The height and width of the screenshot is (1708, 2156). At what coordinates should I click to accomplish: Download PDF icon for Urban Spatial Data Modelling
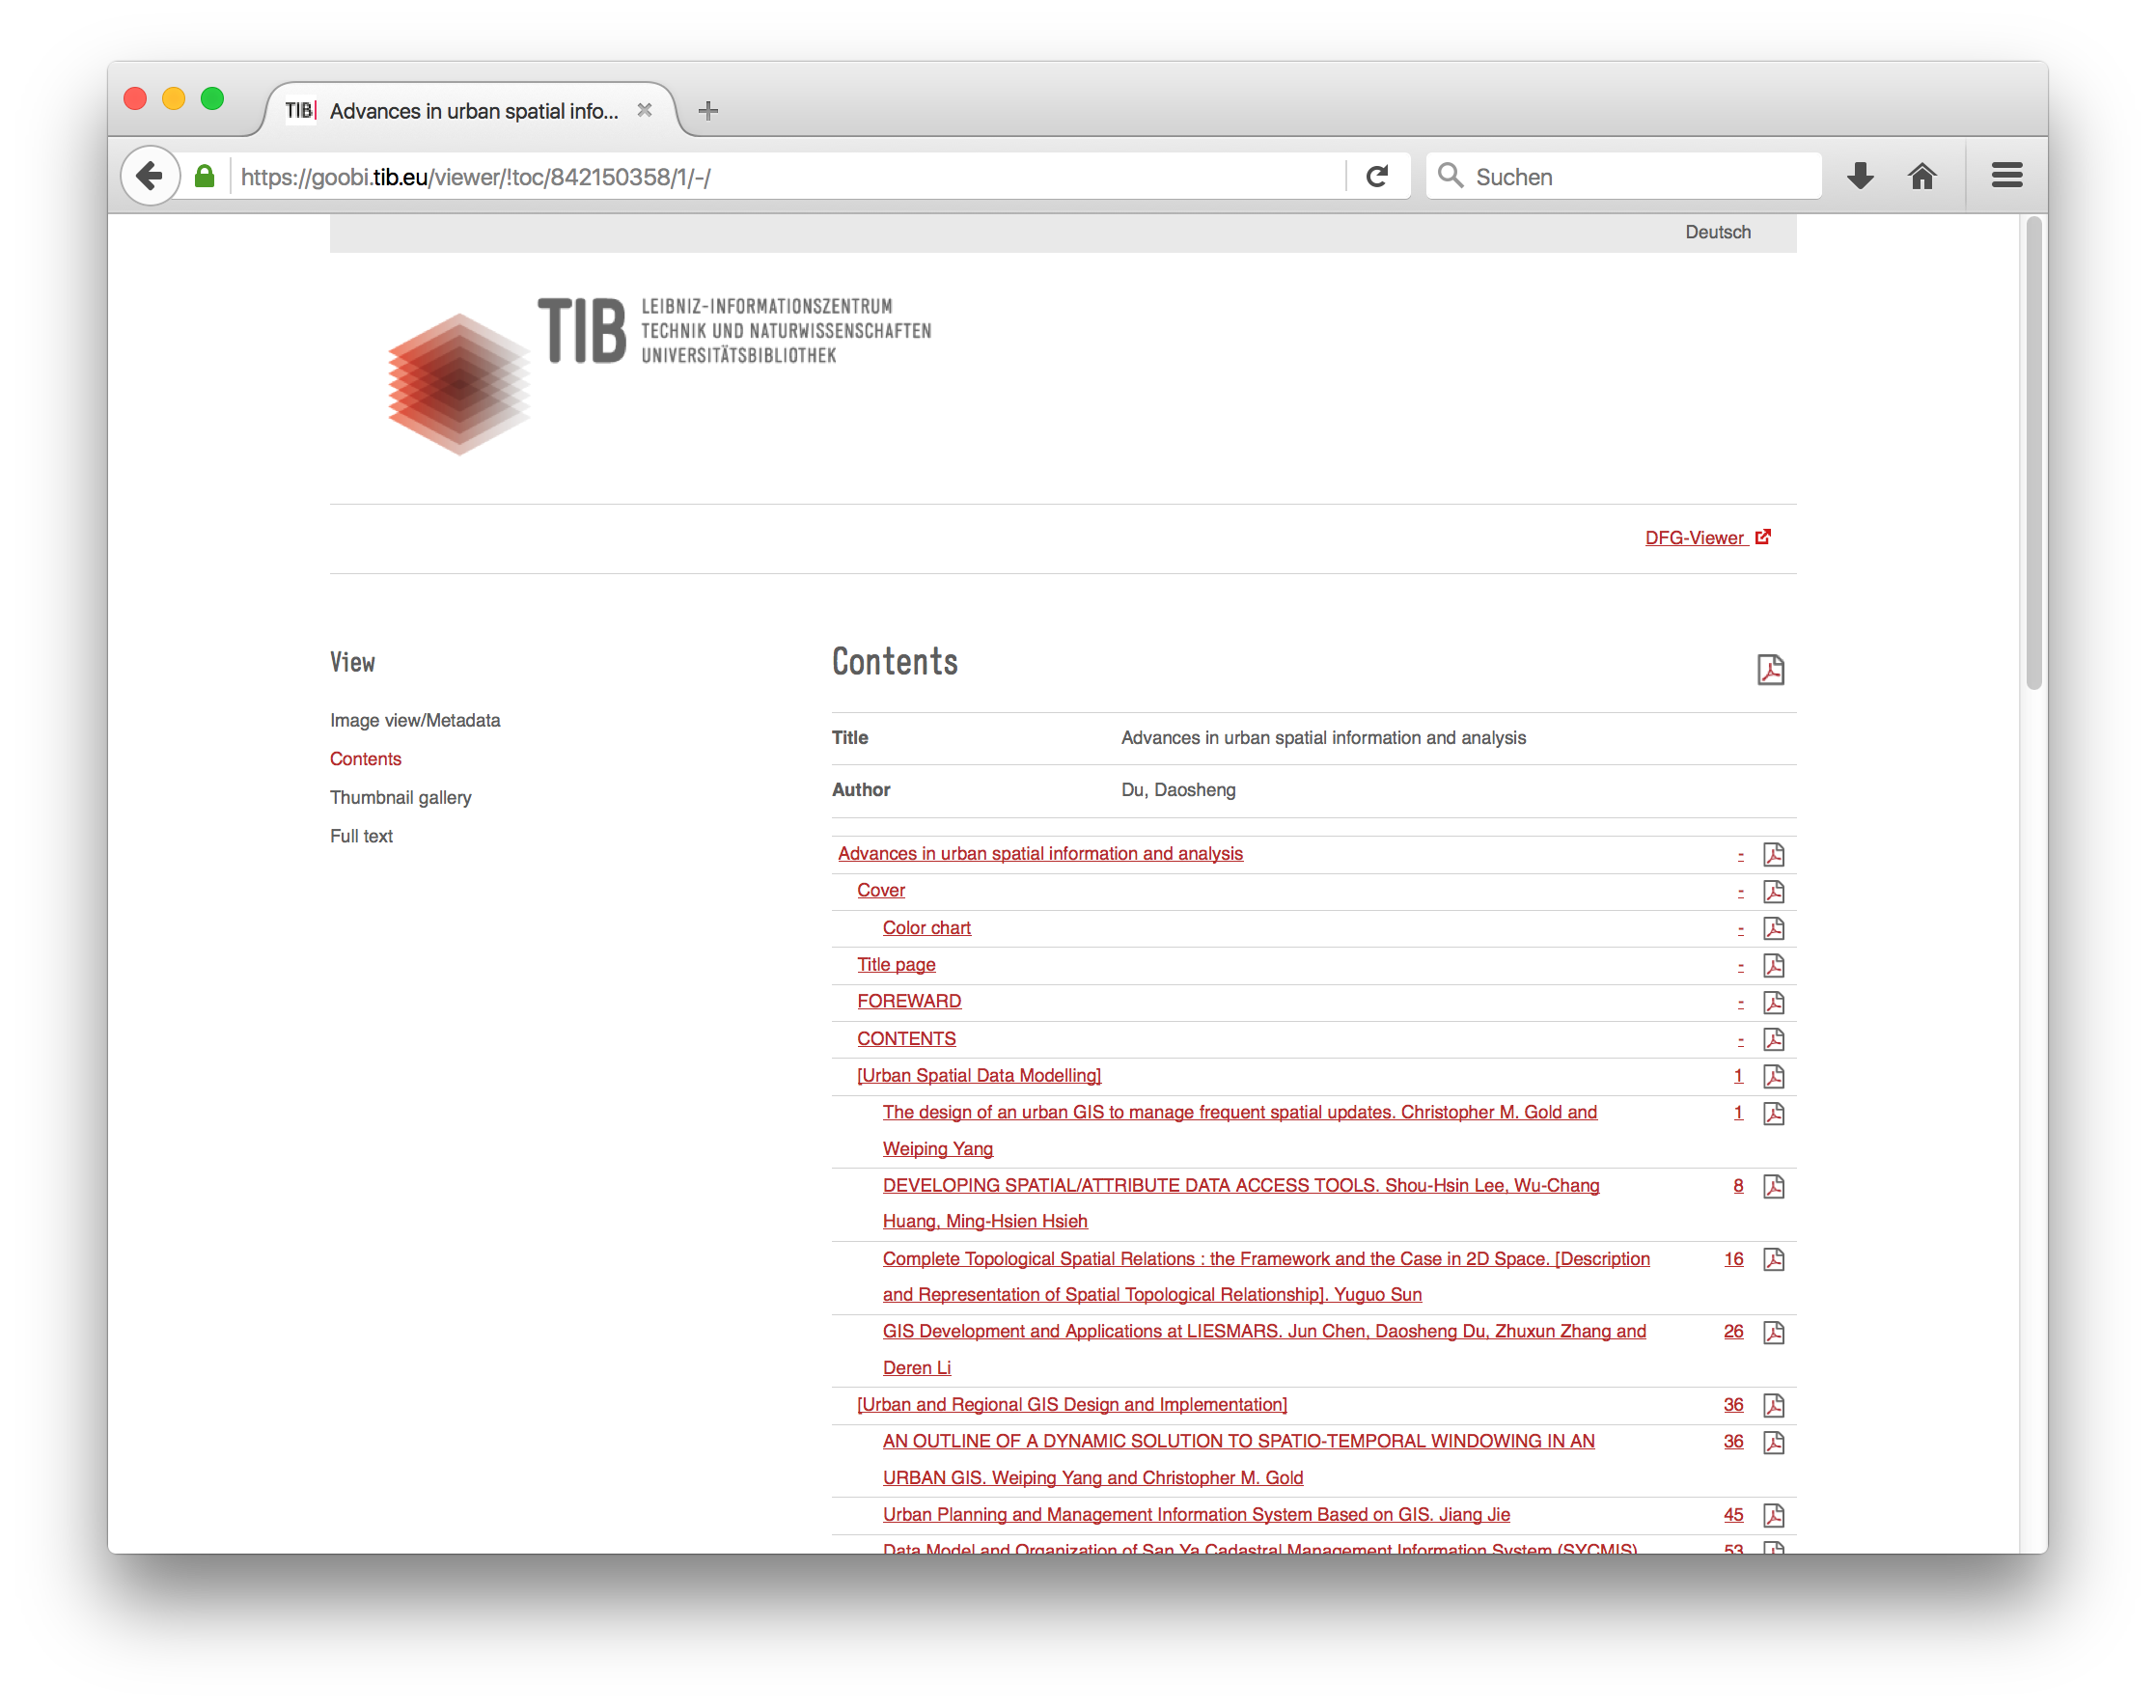tap(1773, 1076)
